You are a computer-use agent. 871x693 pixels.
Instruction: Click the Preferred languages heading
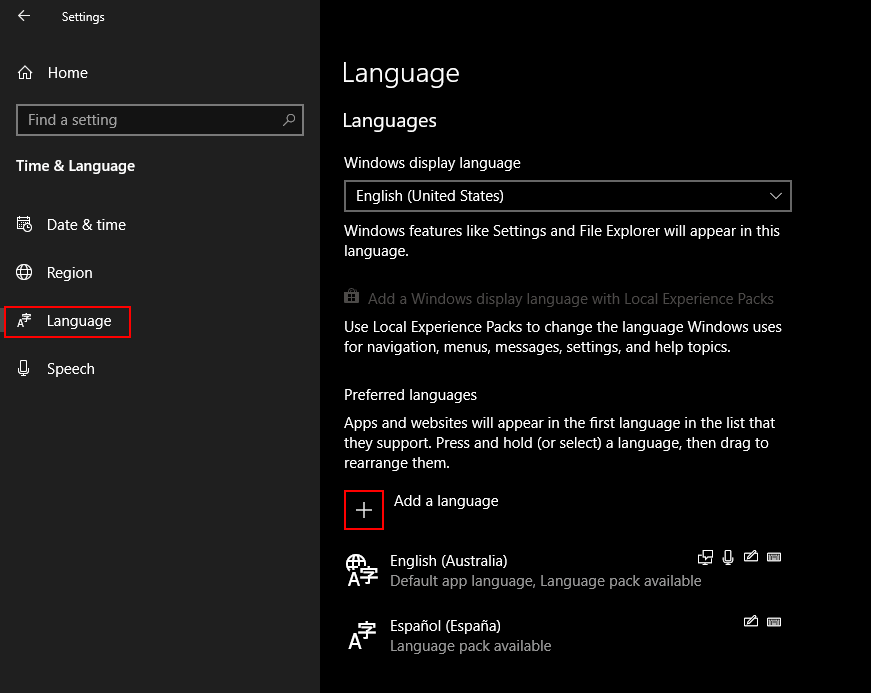click(x=410, y=395)
